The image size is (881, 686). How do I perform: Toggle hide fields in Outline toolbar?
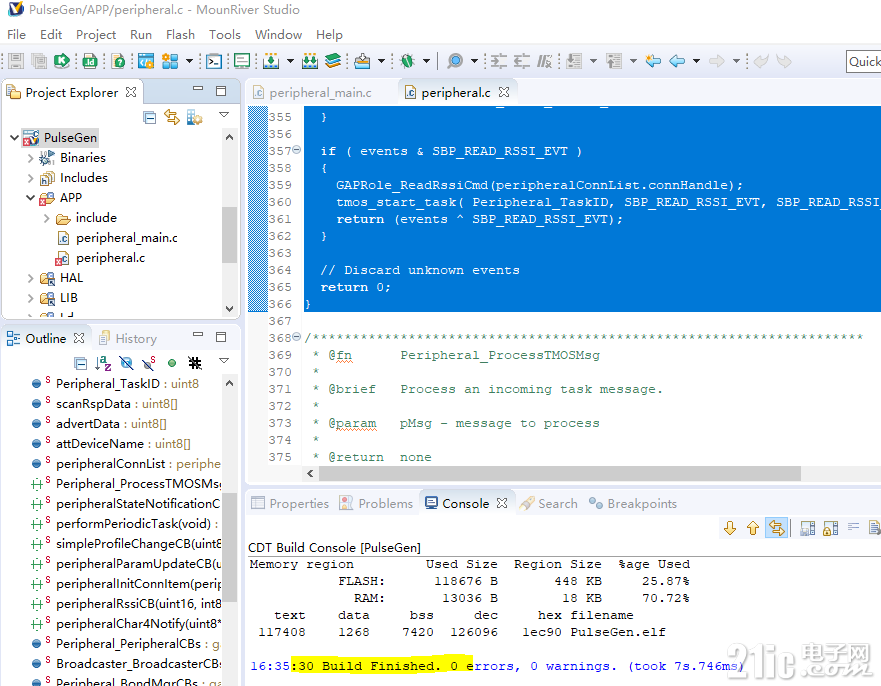pos(126,364)
